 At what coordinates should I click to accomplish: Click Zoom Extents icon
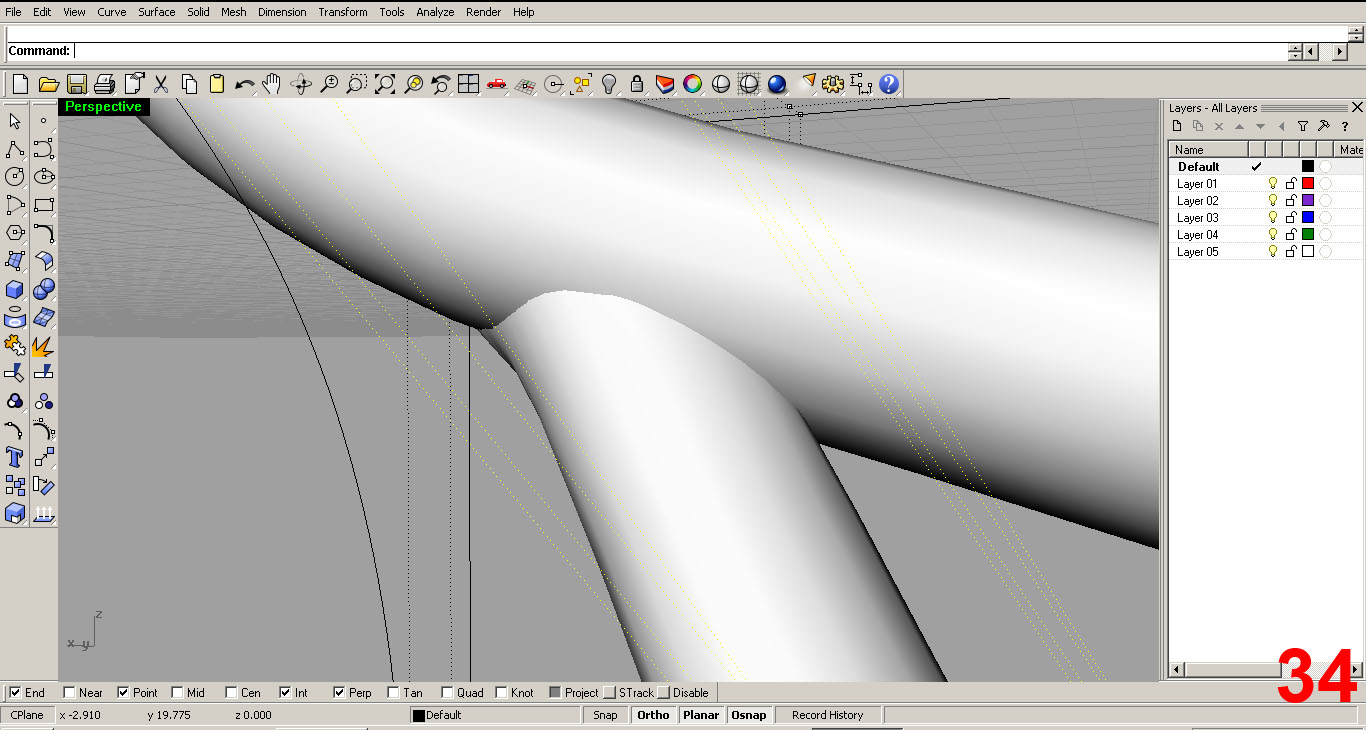click(x=385, y=84)
